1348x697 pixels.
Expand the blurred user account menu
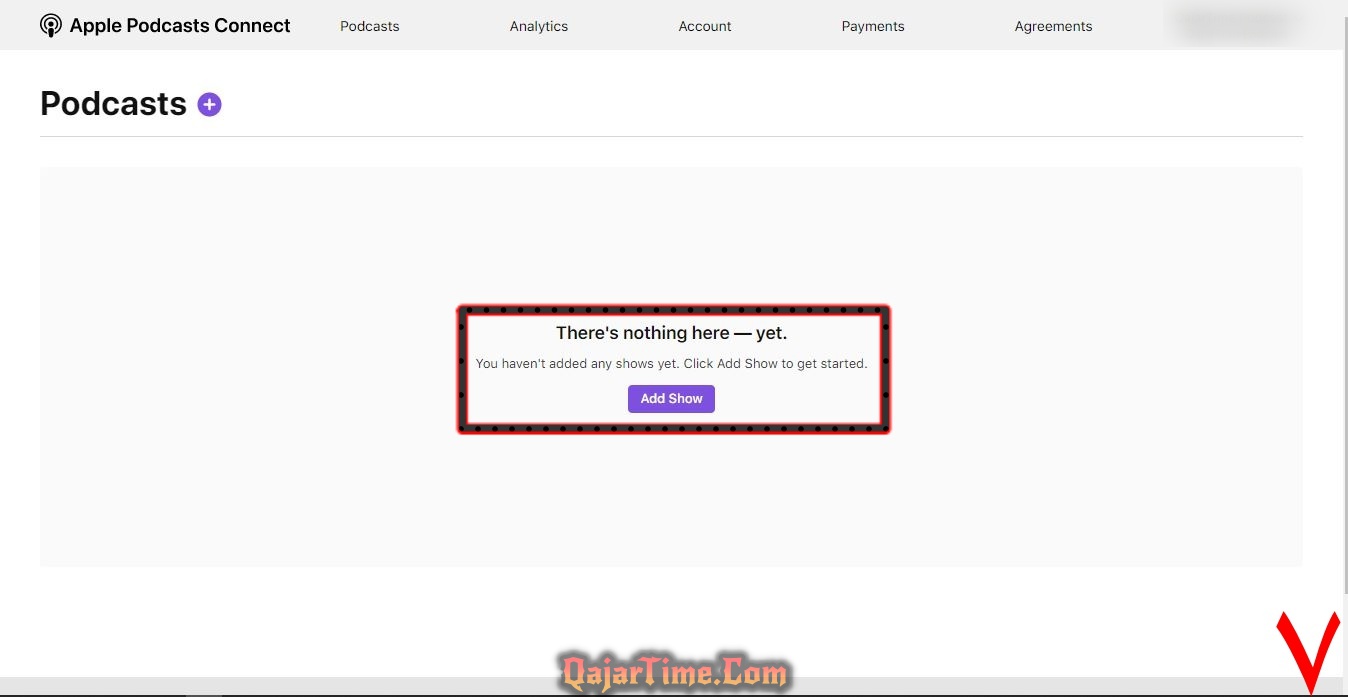point(1240,26)
